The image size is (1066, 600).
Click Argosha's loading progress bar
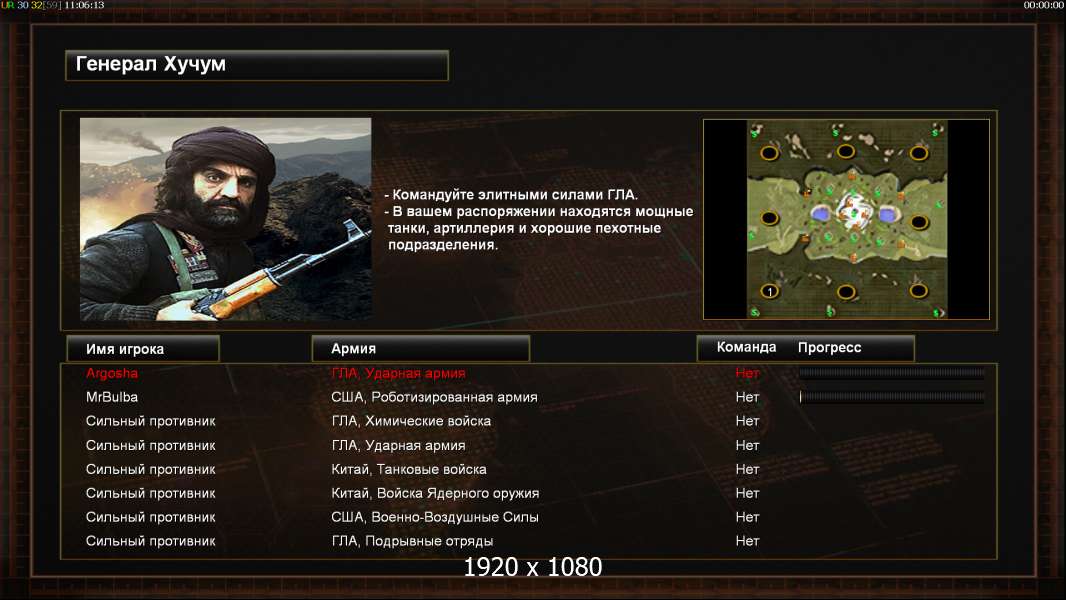892,373
